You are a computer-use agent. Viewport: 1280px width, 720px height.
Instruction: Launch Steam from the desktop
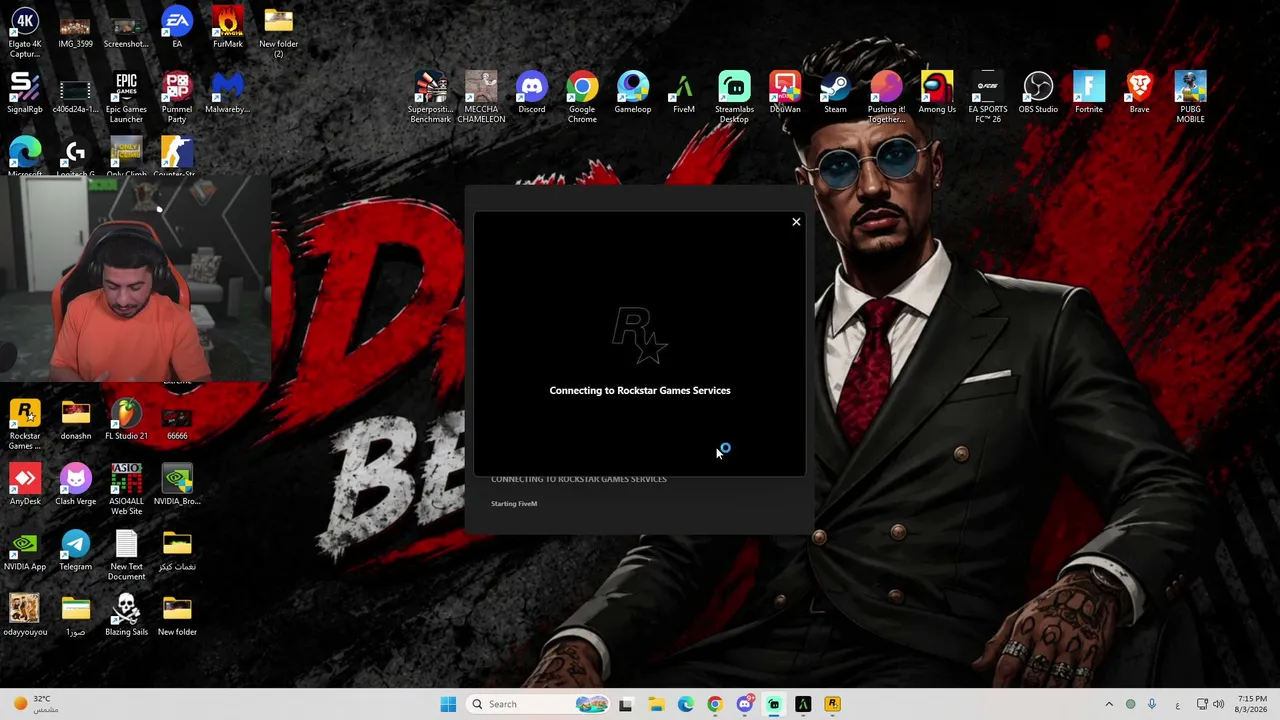click(835, 94)
